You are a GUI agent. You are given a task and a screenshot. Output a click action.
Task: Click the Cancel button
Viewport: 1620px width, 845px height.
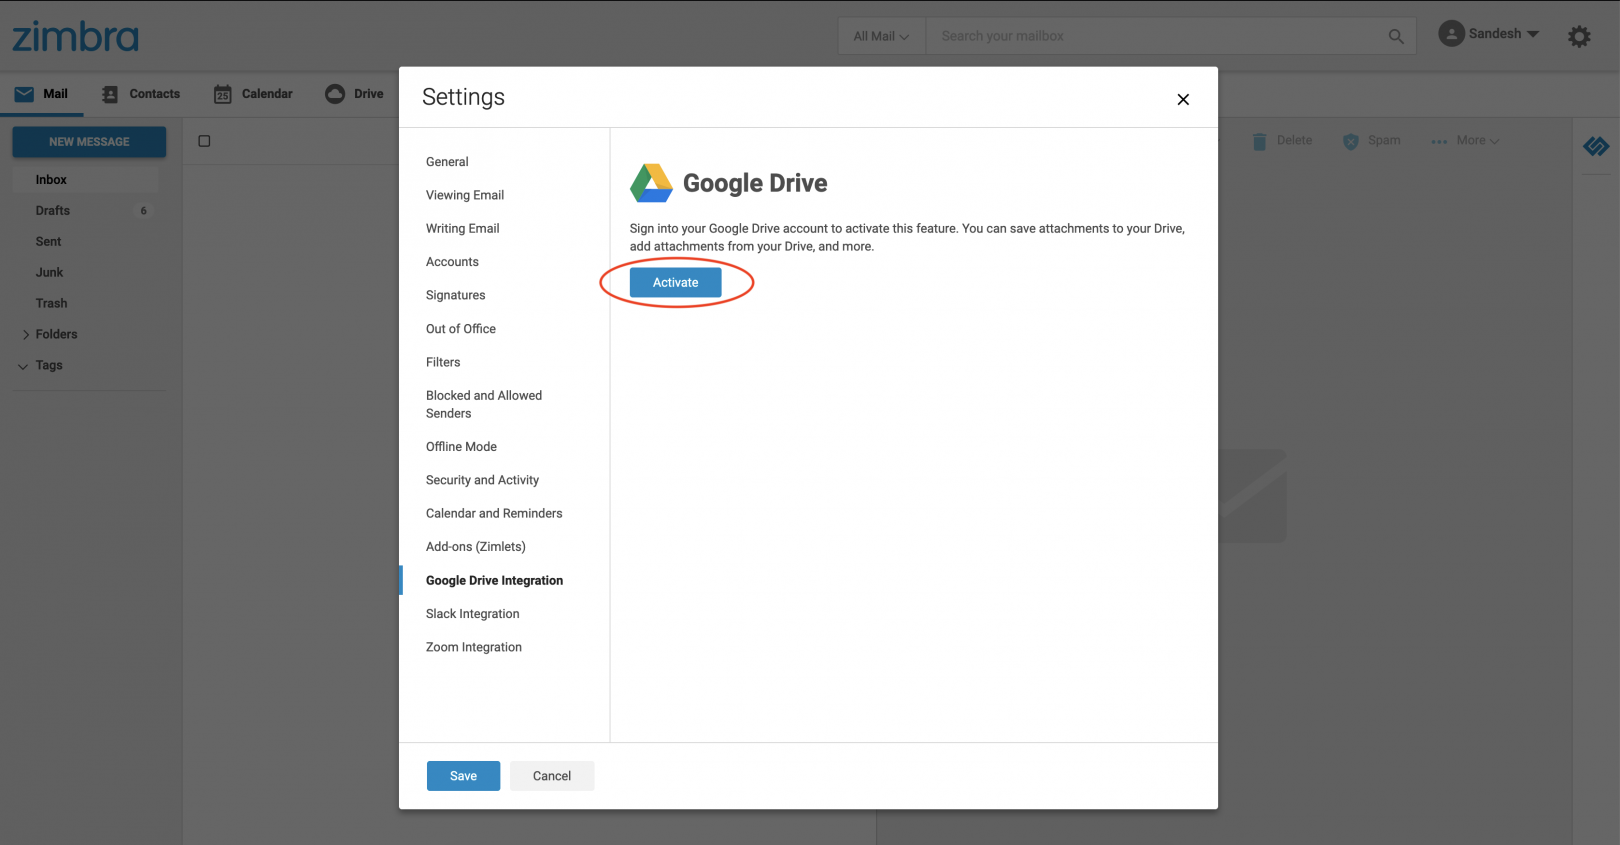click(x=552, y=776)
